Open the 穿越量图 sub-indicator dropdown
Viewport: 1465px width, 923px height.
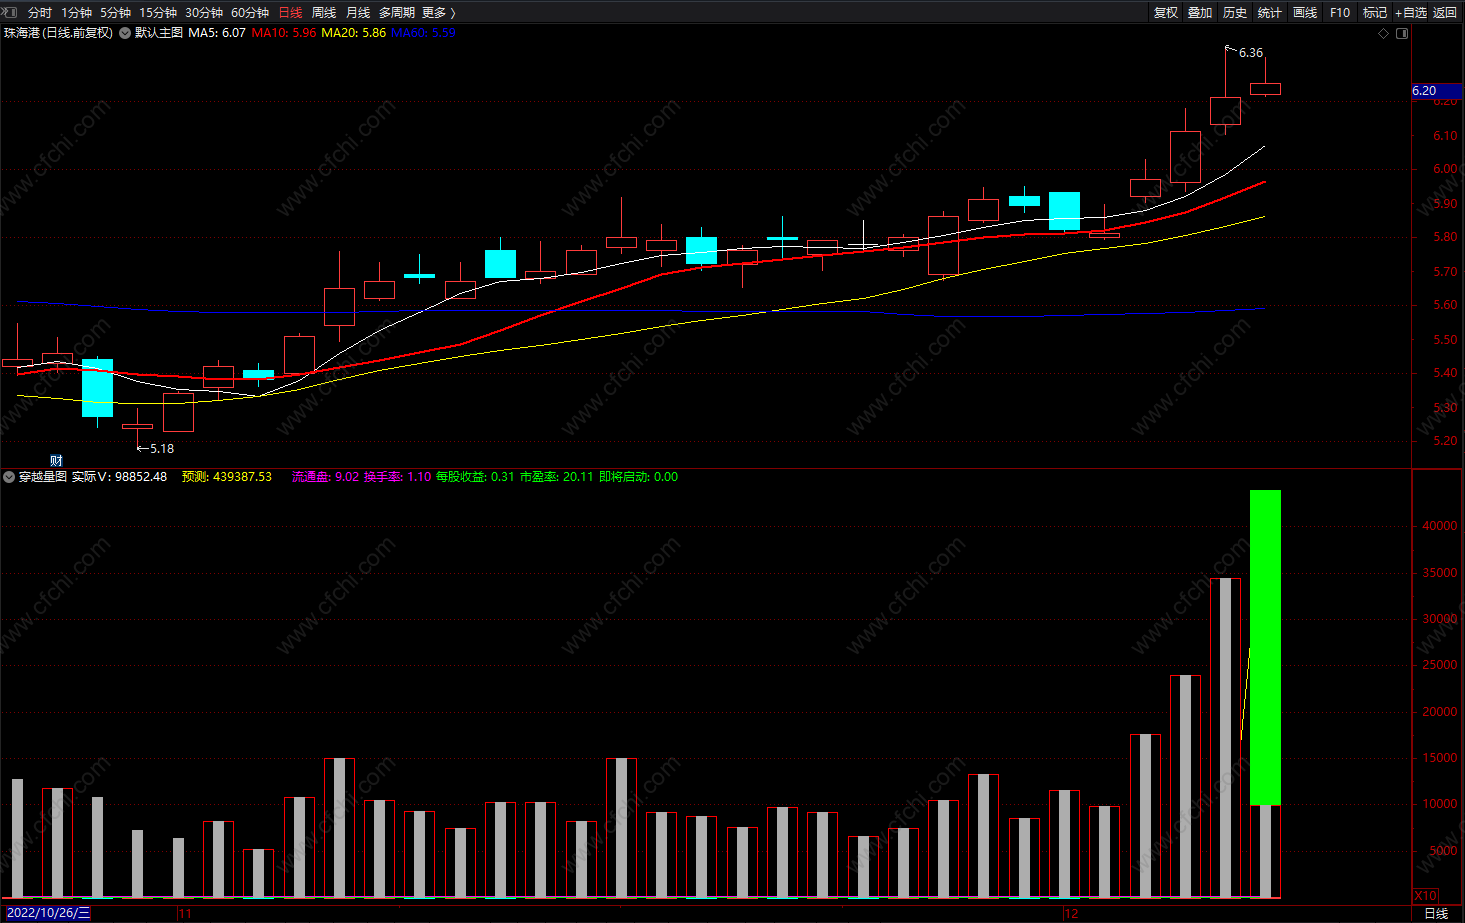pos(9,477)
